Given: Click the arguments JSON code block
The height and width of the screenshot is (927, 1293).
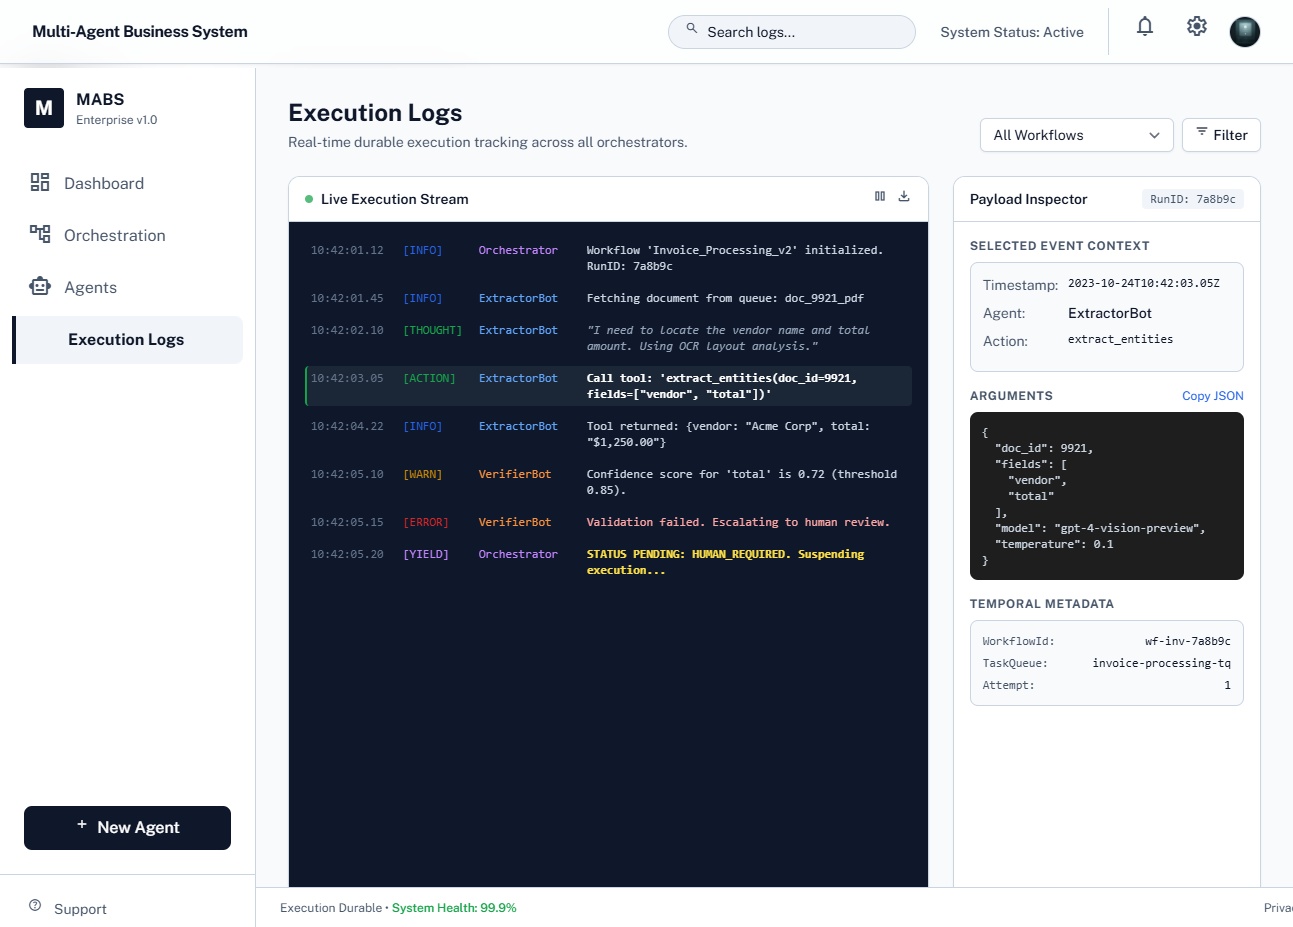Looking at the screenshot, I should (1107, 496).
